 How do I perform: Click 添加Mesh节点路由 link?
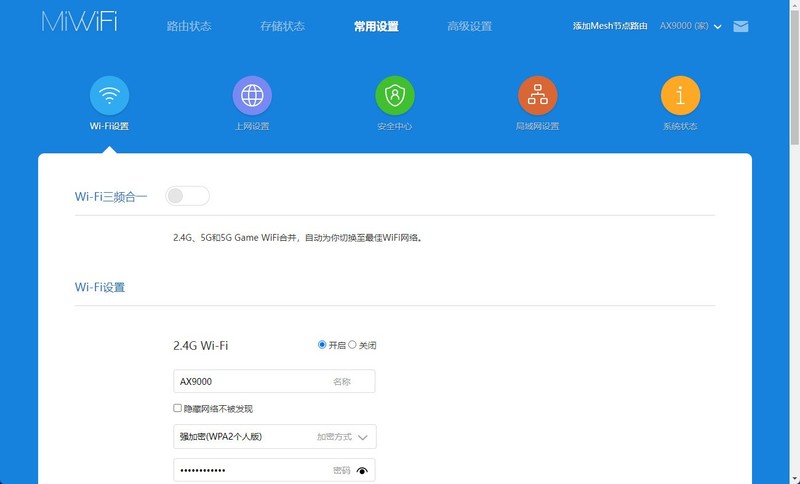coord(610,26)
